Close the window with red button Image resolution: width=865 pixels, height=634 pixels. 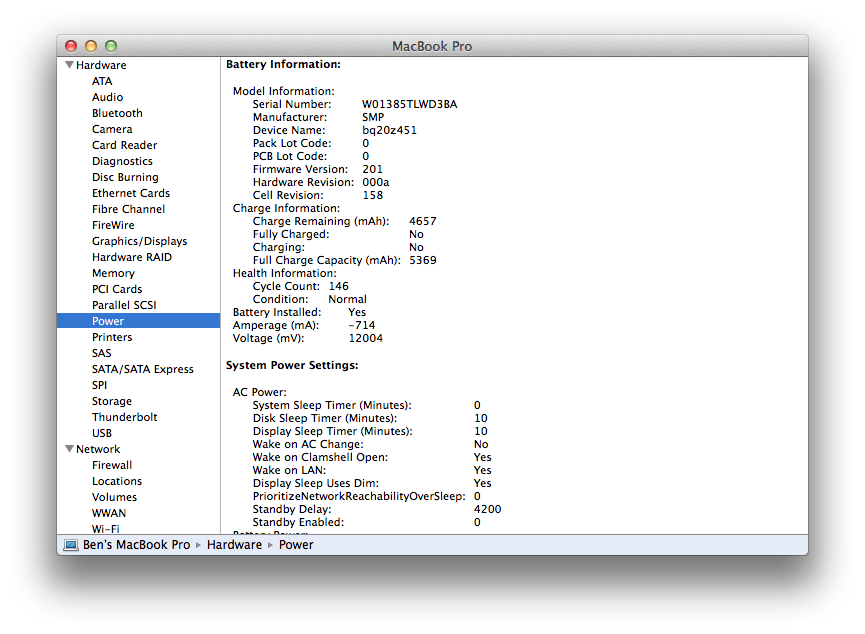pyautogui.click(x=71, y=46)
